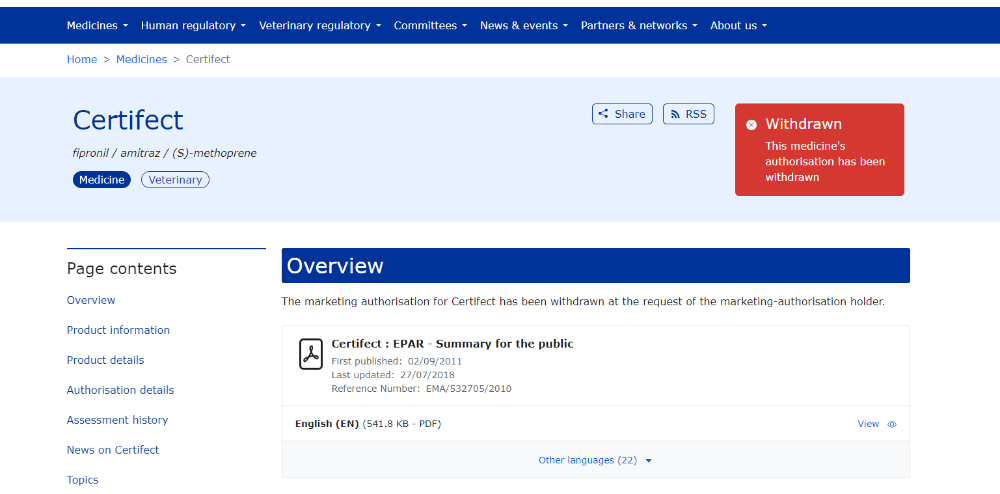Expand the Veterinary regulatory menu
1000x494 pixels.
(319, 25)
